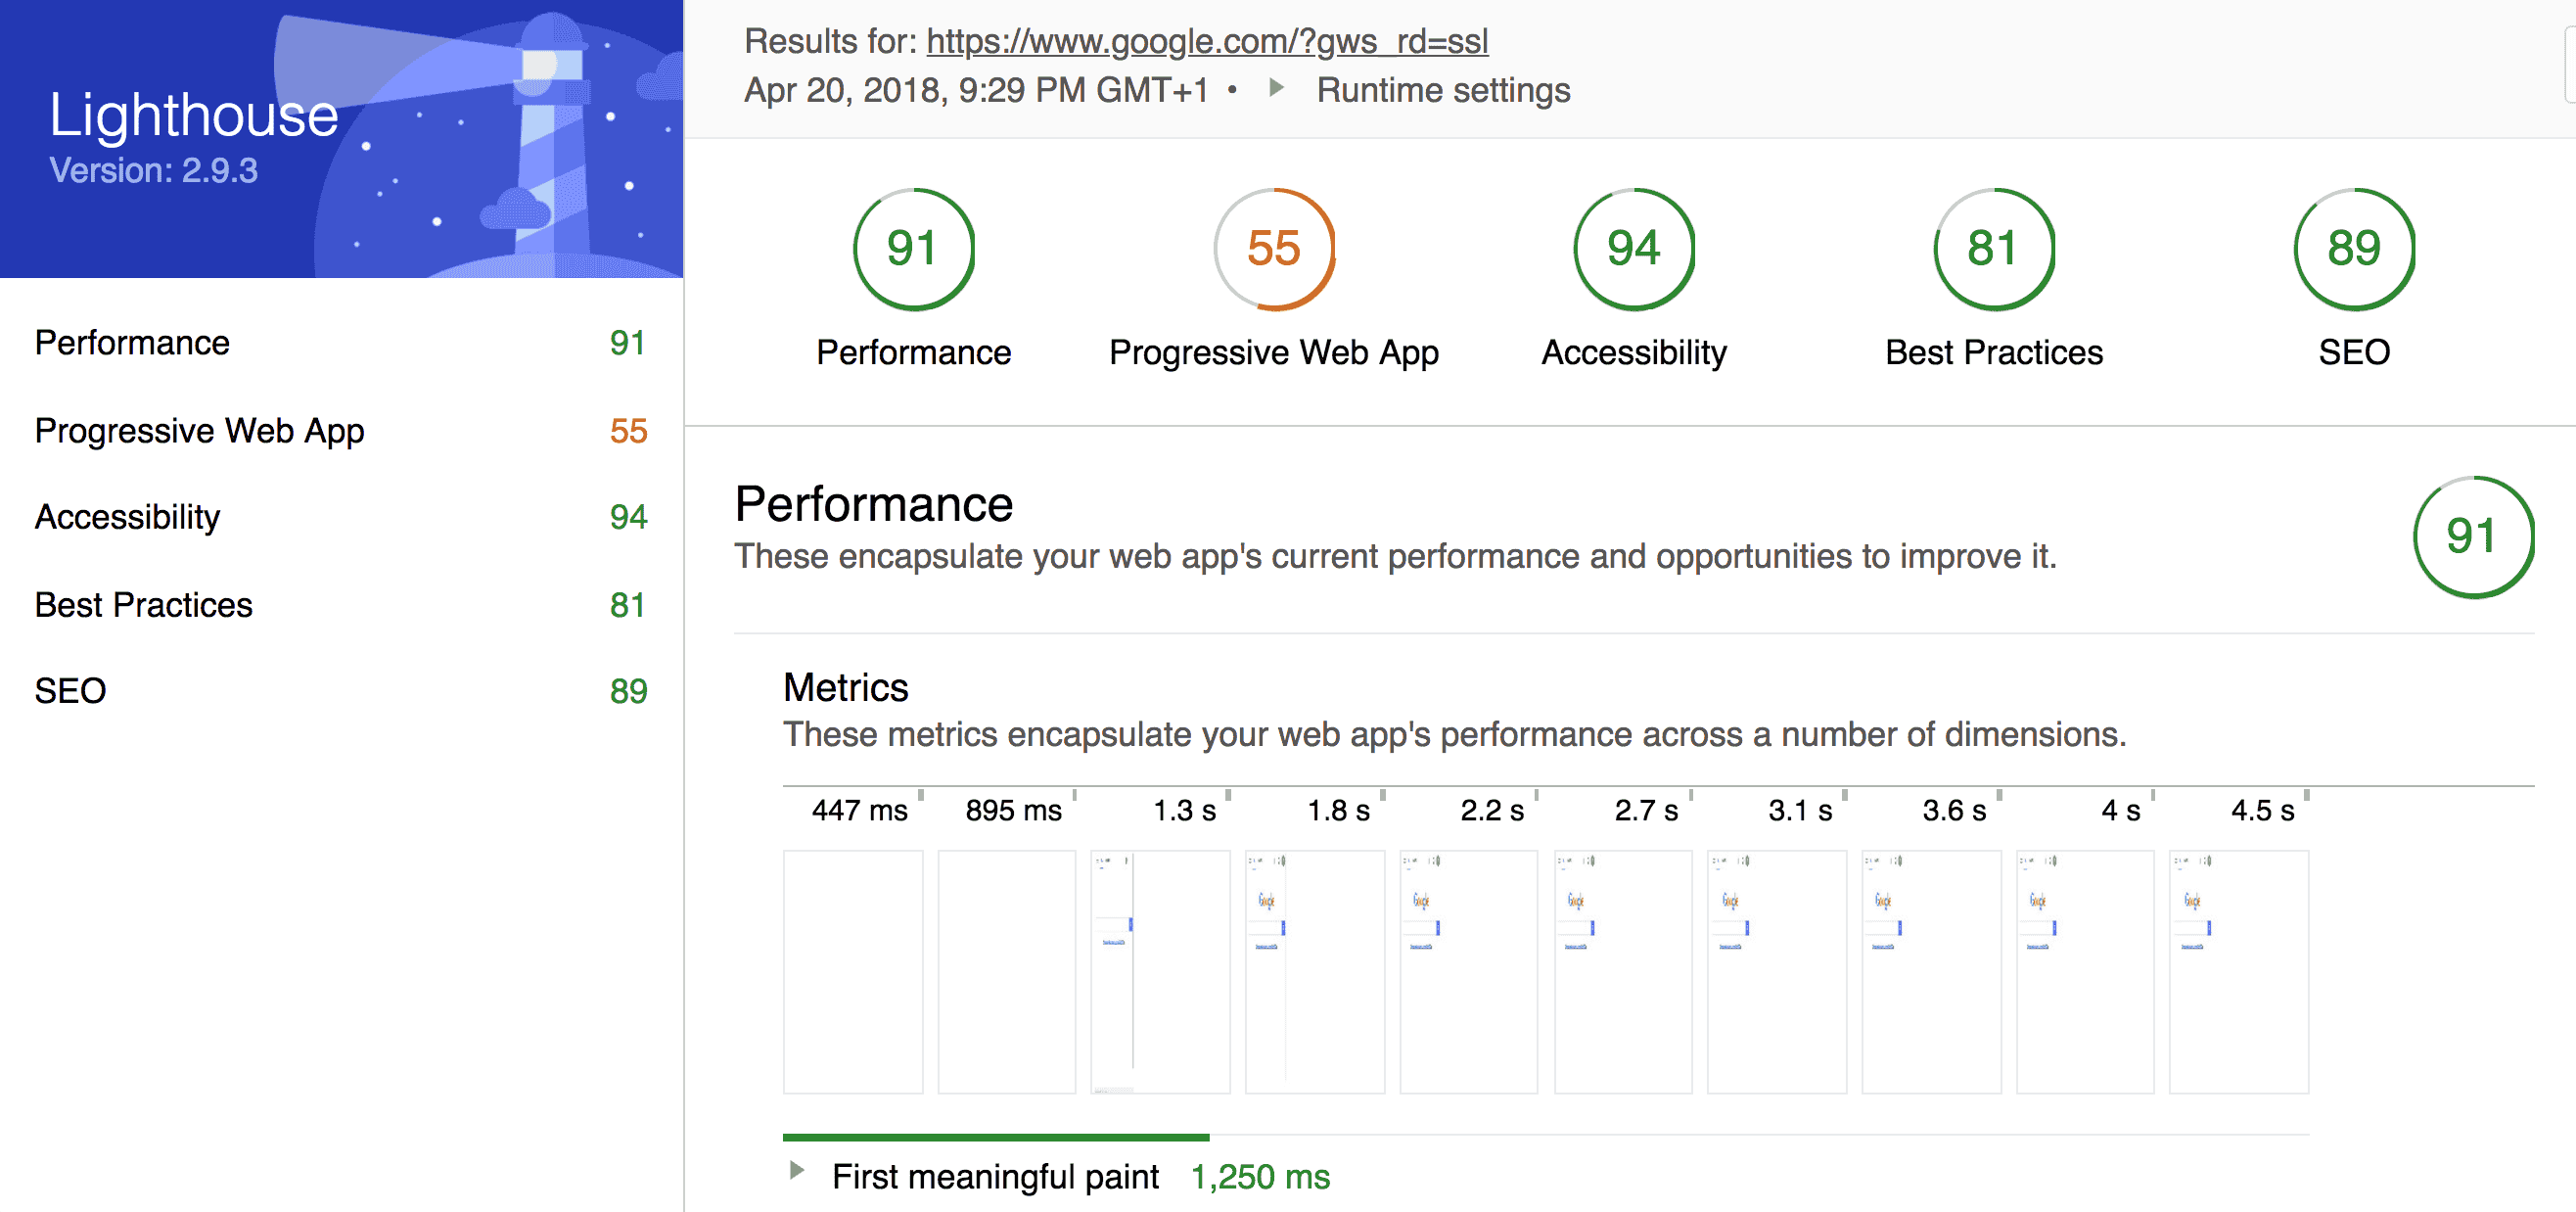Click the Accessibility label under gauge
Screen dimensions: 2576x1212
point(1634,352)
